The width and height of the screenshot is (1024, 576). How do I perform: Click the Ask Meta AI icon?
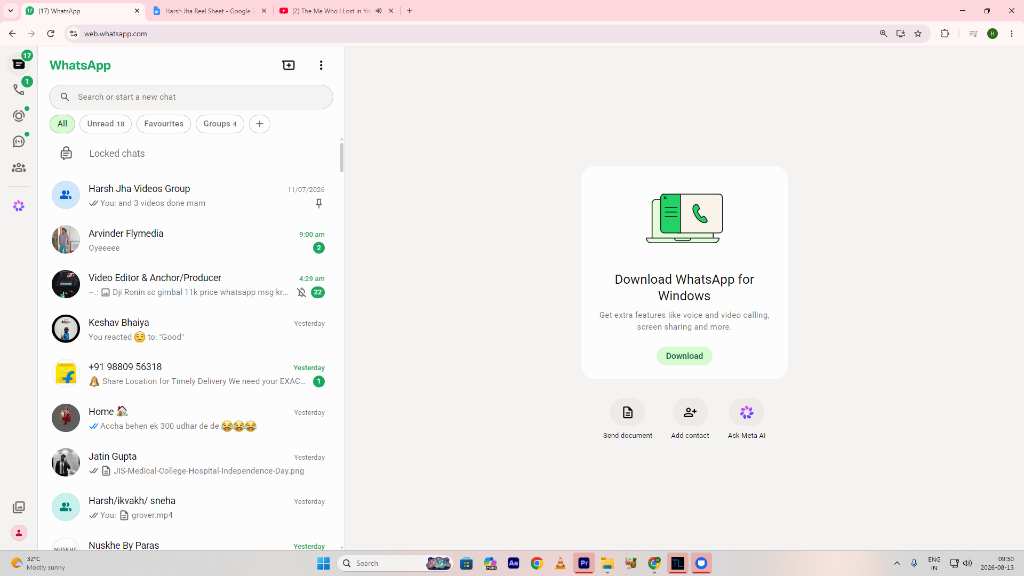click(746, 412)
